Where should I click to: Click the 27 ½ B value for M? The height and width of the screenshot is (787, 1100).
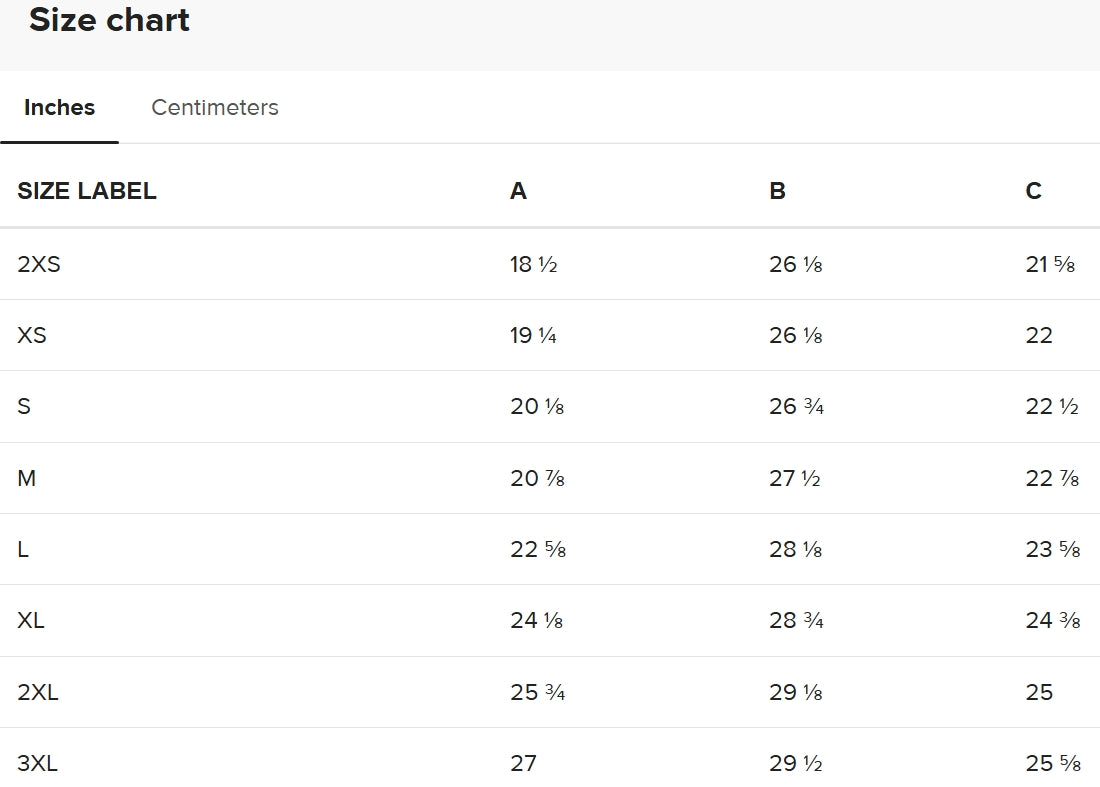795,478
